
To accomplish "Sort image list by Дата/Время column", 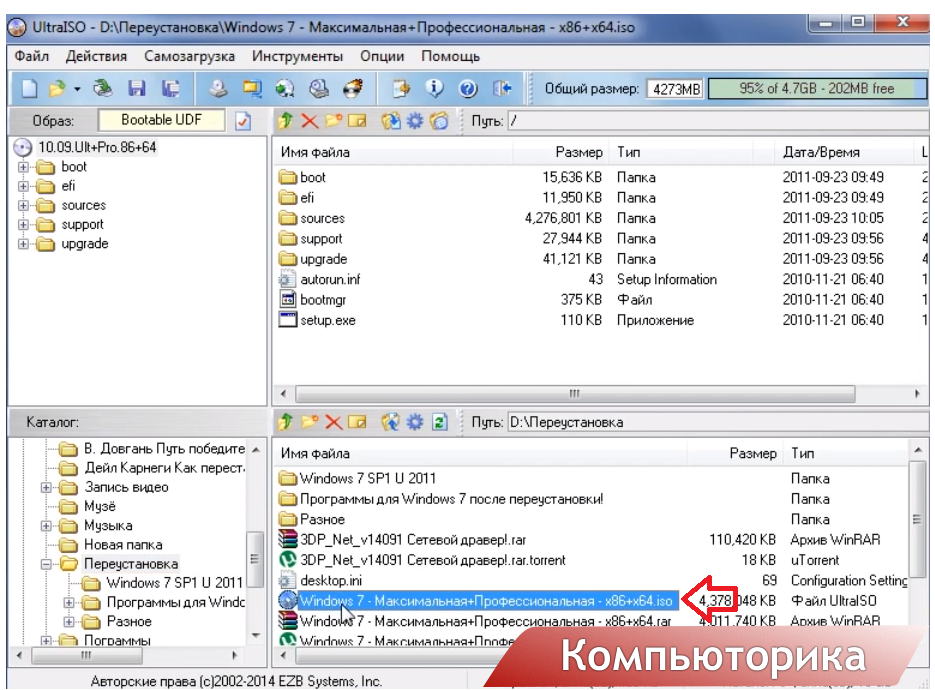I will (845, 152).
